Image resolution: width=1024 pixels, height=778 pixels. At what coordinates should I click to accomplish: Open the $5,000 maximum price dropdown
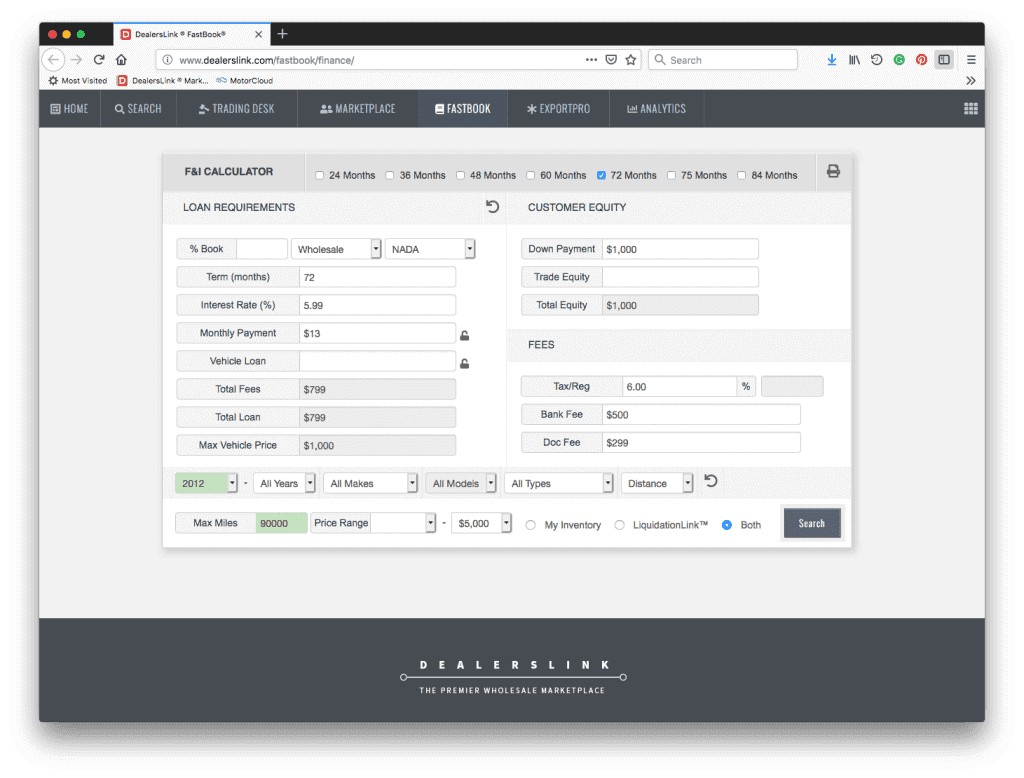coord(481,523)
